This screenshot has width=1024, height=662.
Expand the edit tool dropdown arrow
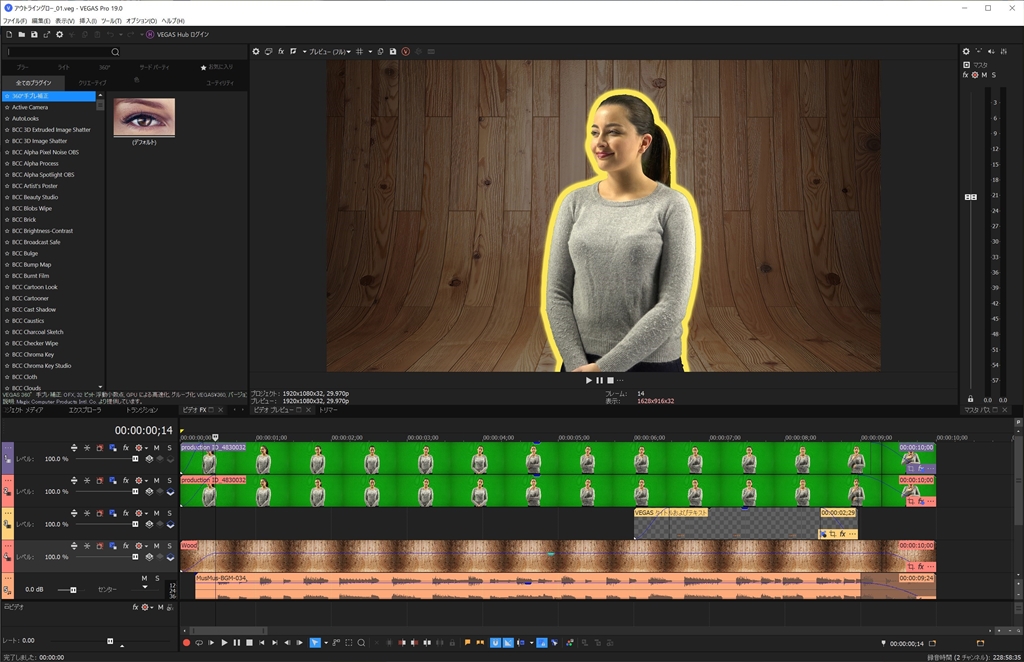325,643
